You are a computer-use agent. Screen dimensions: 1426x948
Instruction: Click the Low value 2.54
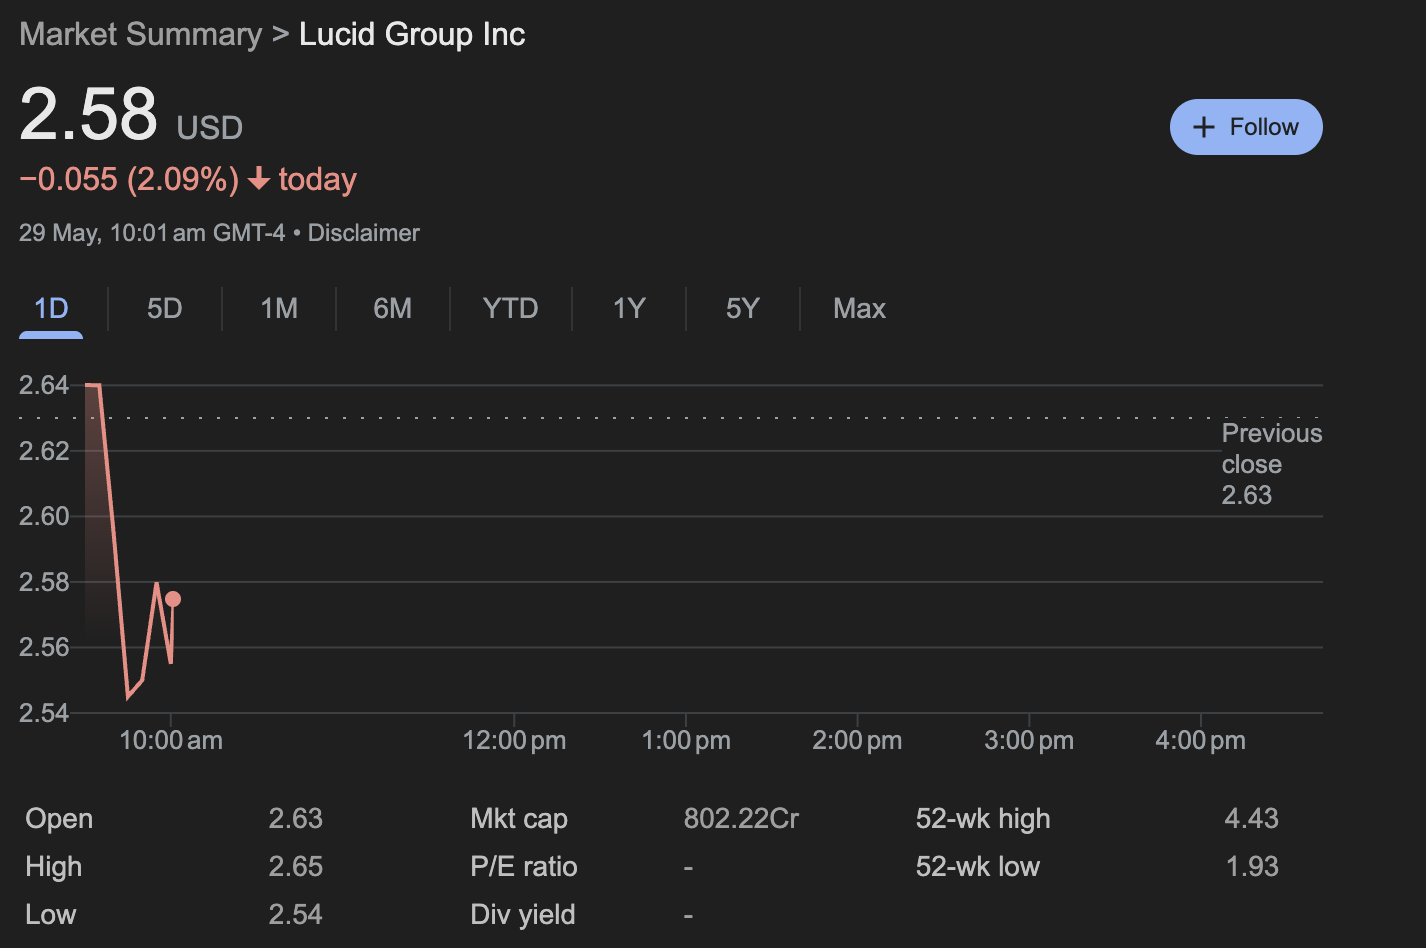[296, 914]
